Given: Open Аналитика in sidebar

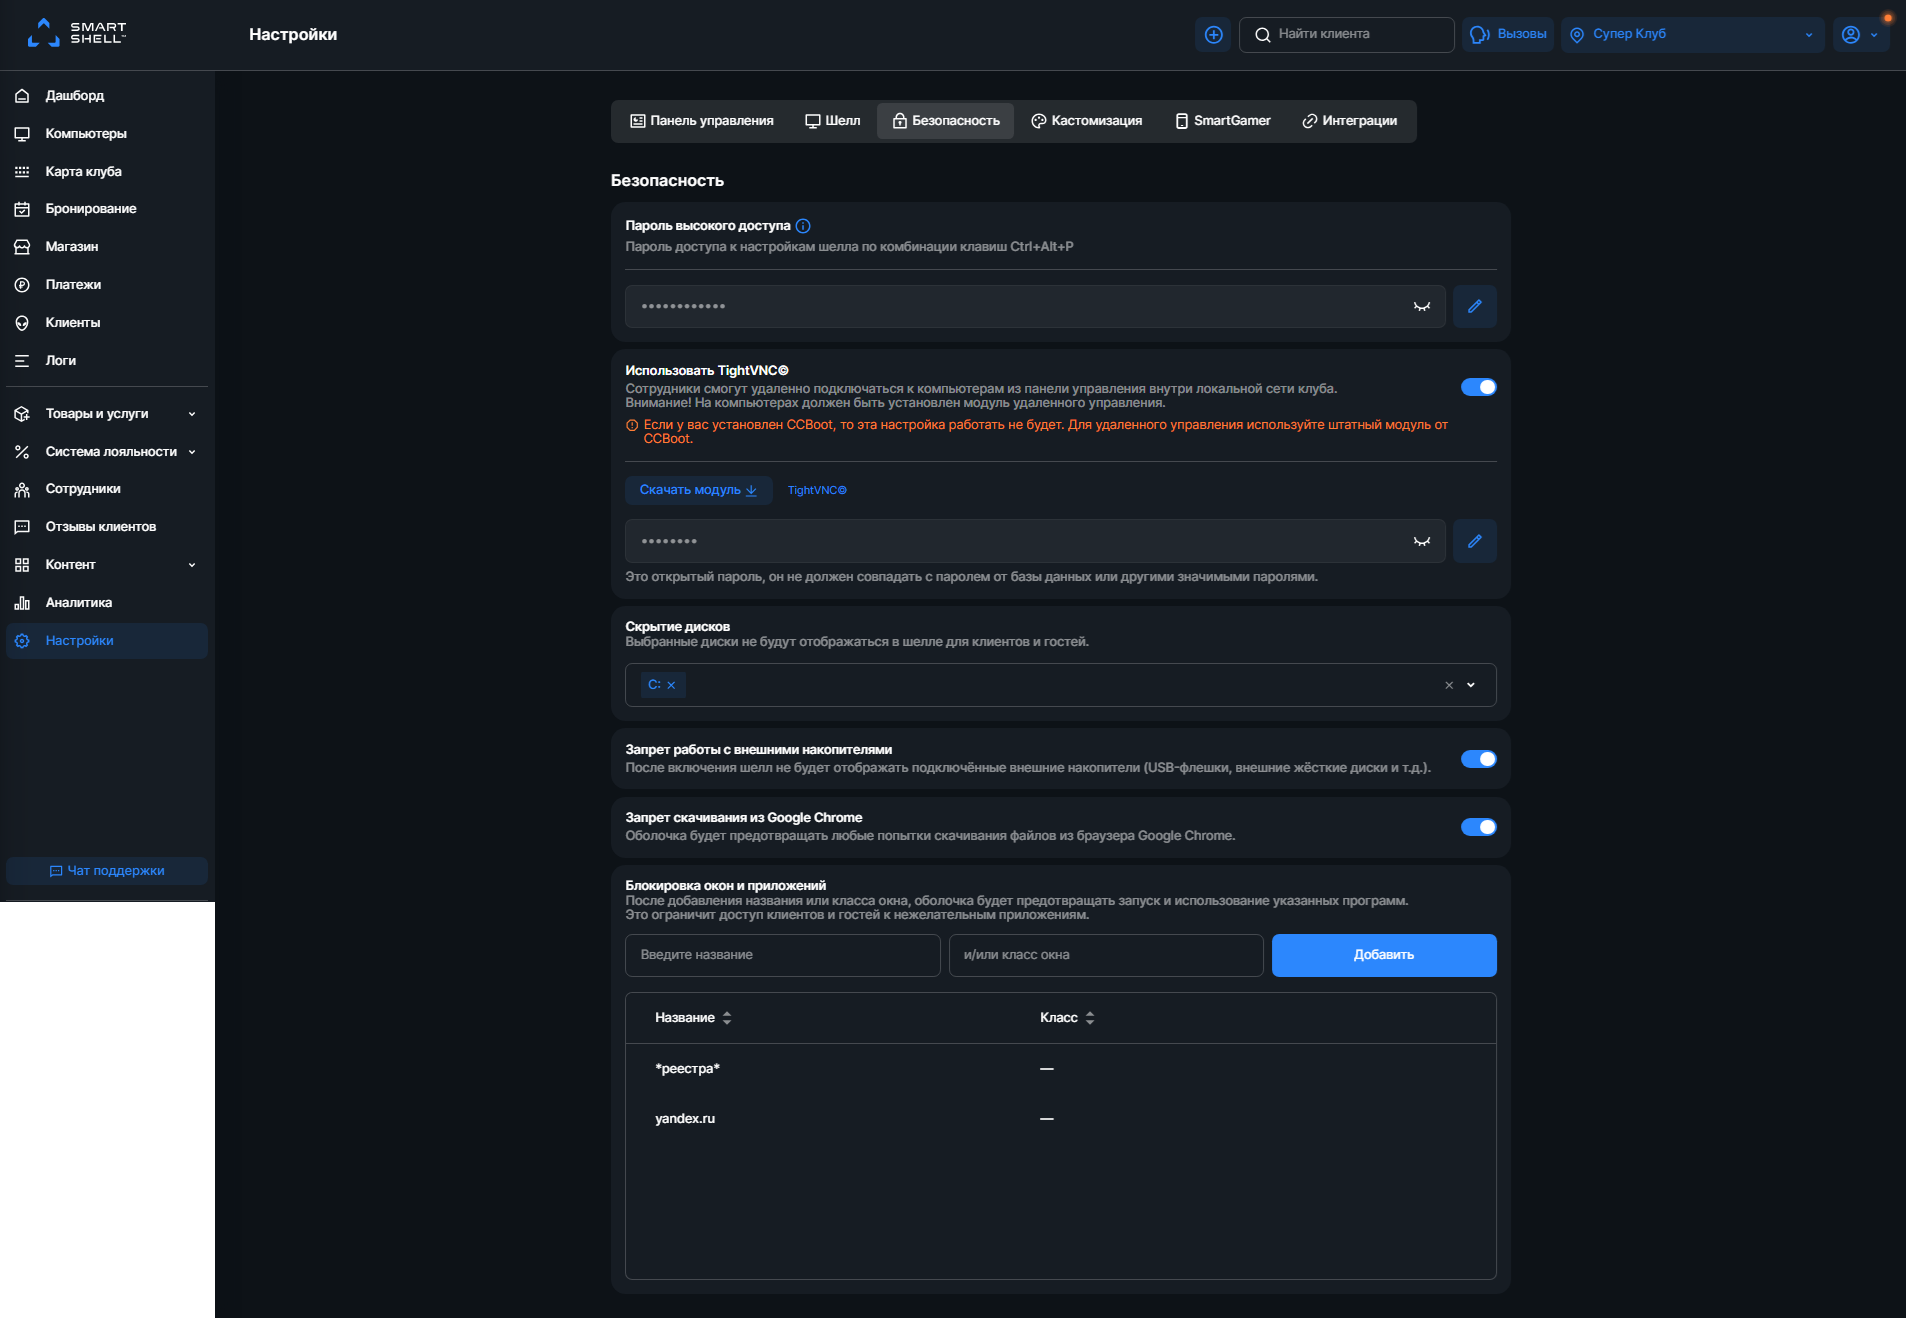Looking at the screenshot, I should click(x=107, y=603).
